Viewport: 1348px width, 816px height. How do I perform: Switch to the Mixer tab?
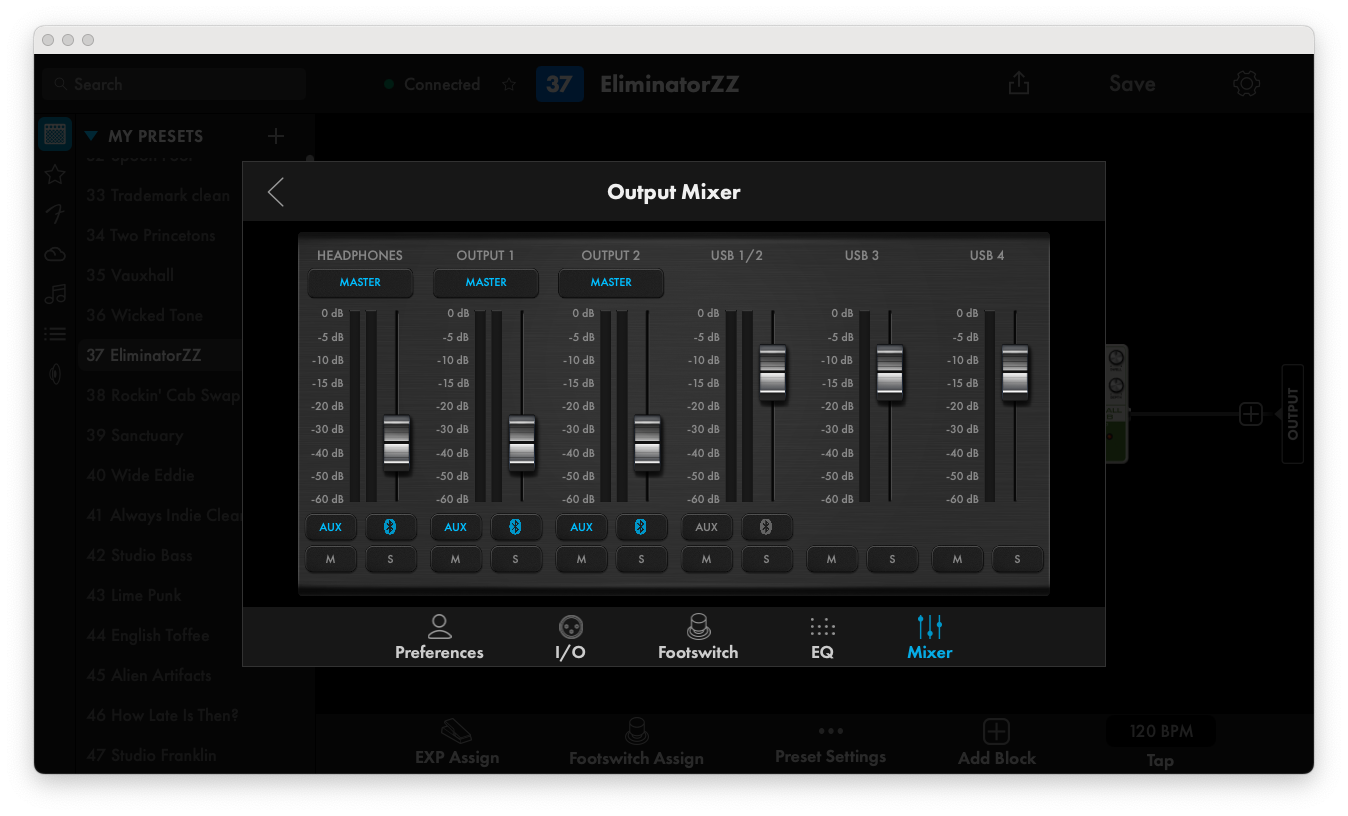tap(929, 637)
